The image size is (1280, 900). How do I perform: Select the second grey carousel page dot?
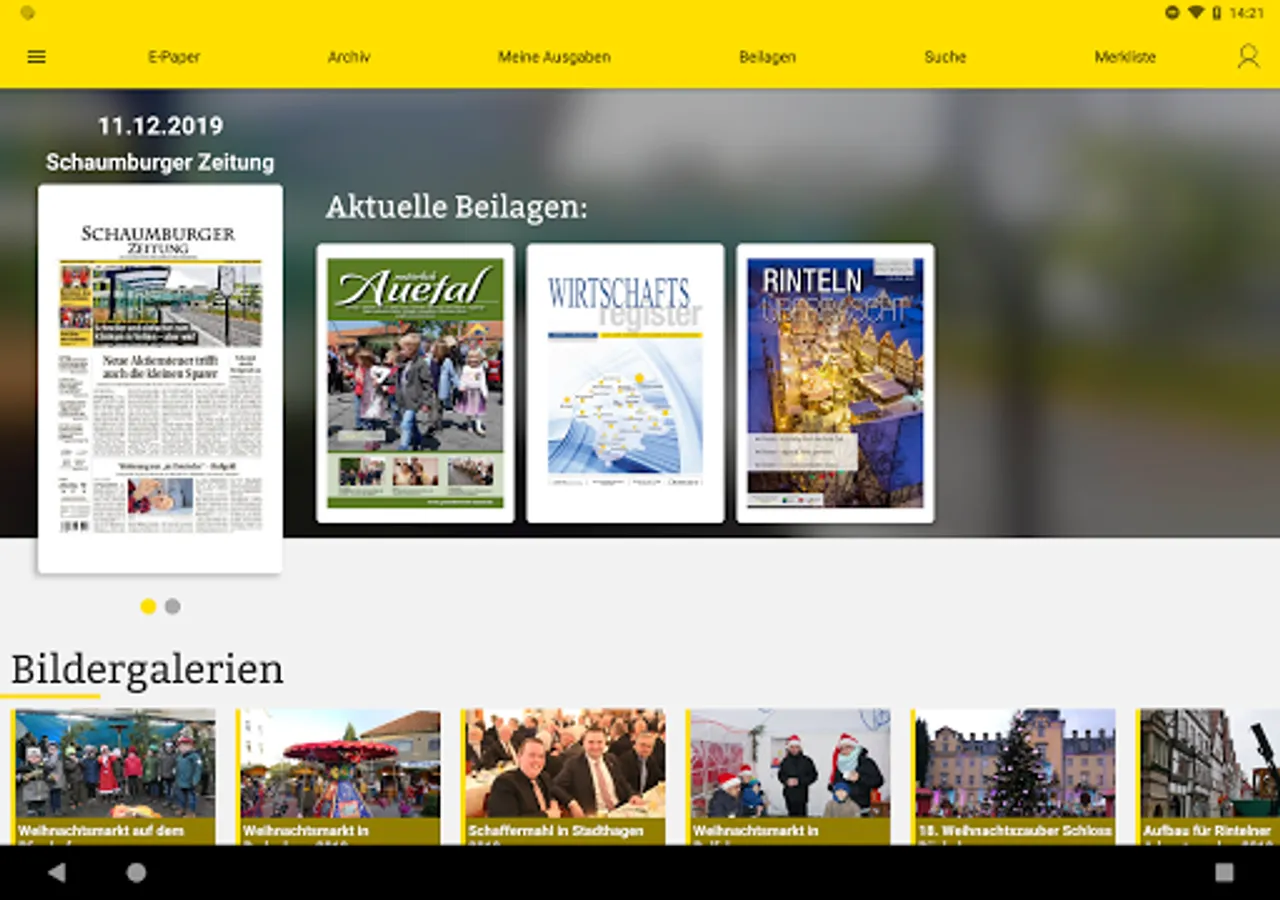(172, 606)
